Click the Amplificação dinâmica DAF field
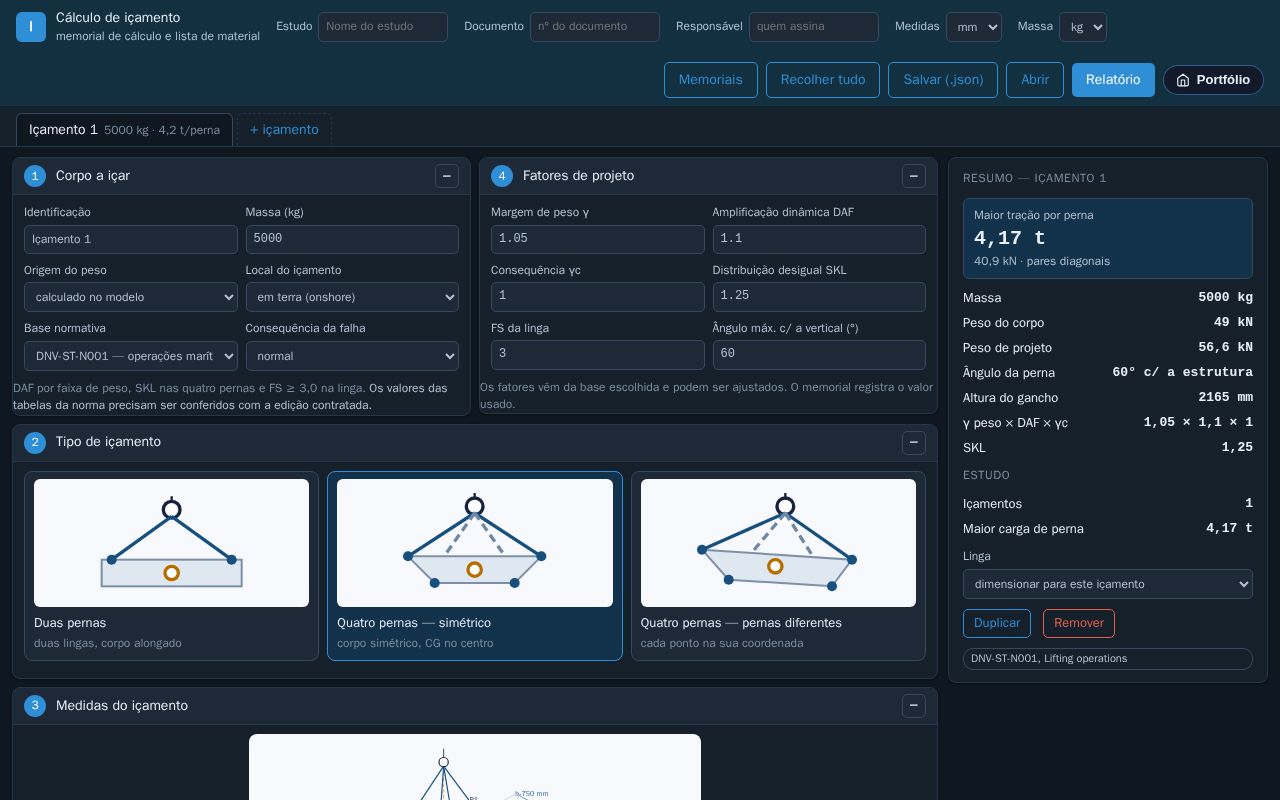Screen dimensions: 1280x800 pos(819,239)
